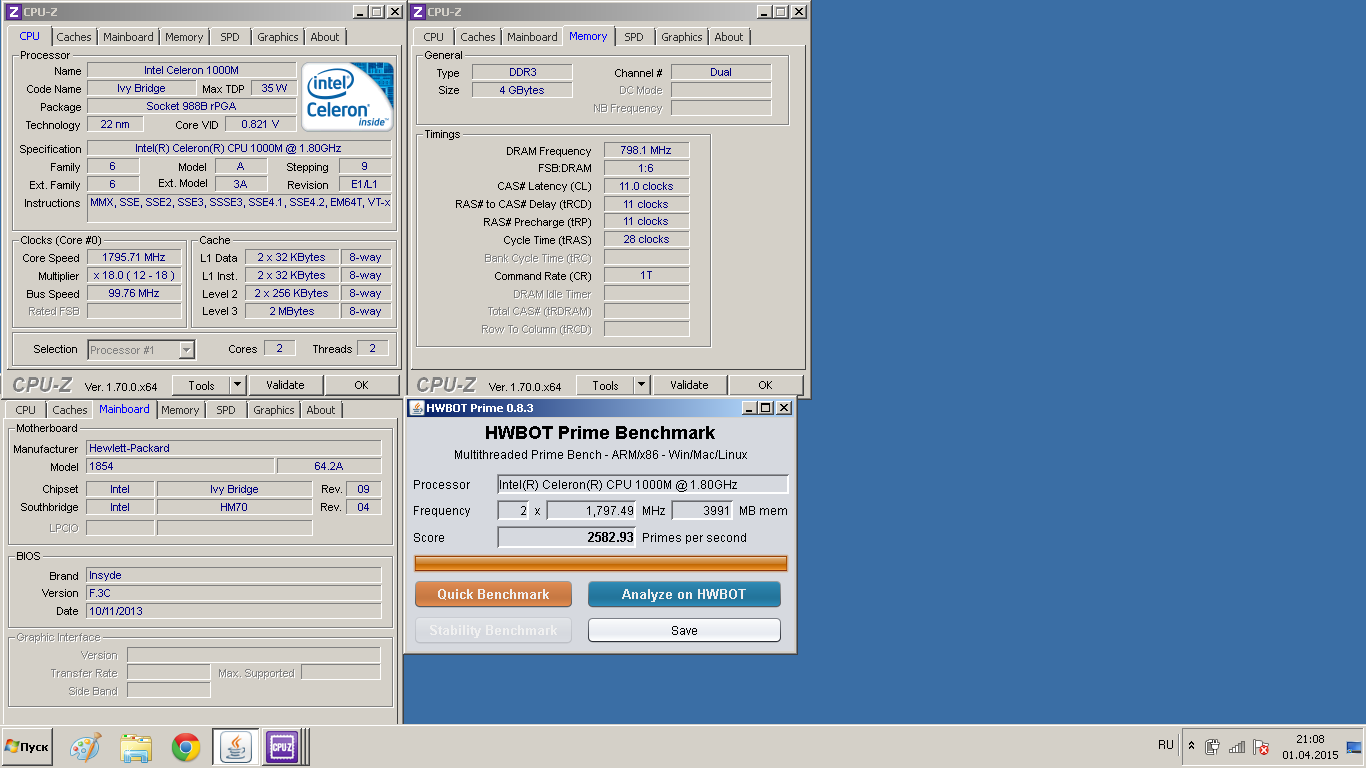The width and height of the screenshot is (1366, 768).
Task: Click the HWBOT Prime title bar Java icon
Action: [416, 408]
